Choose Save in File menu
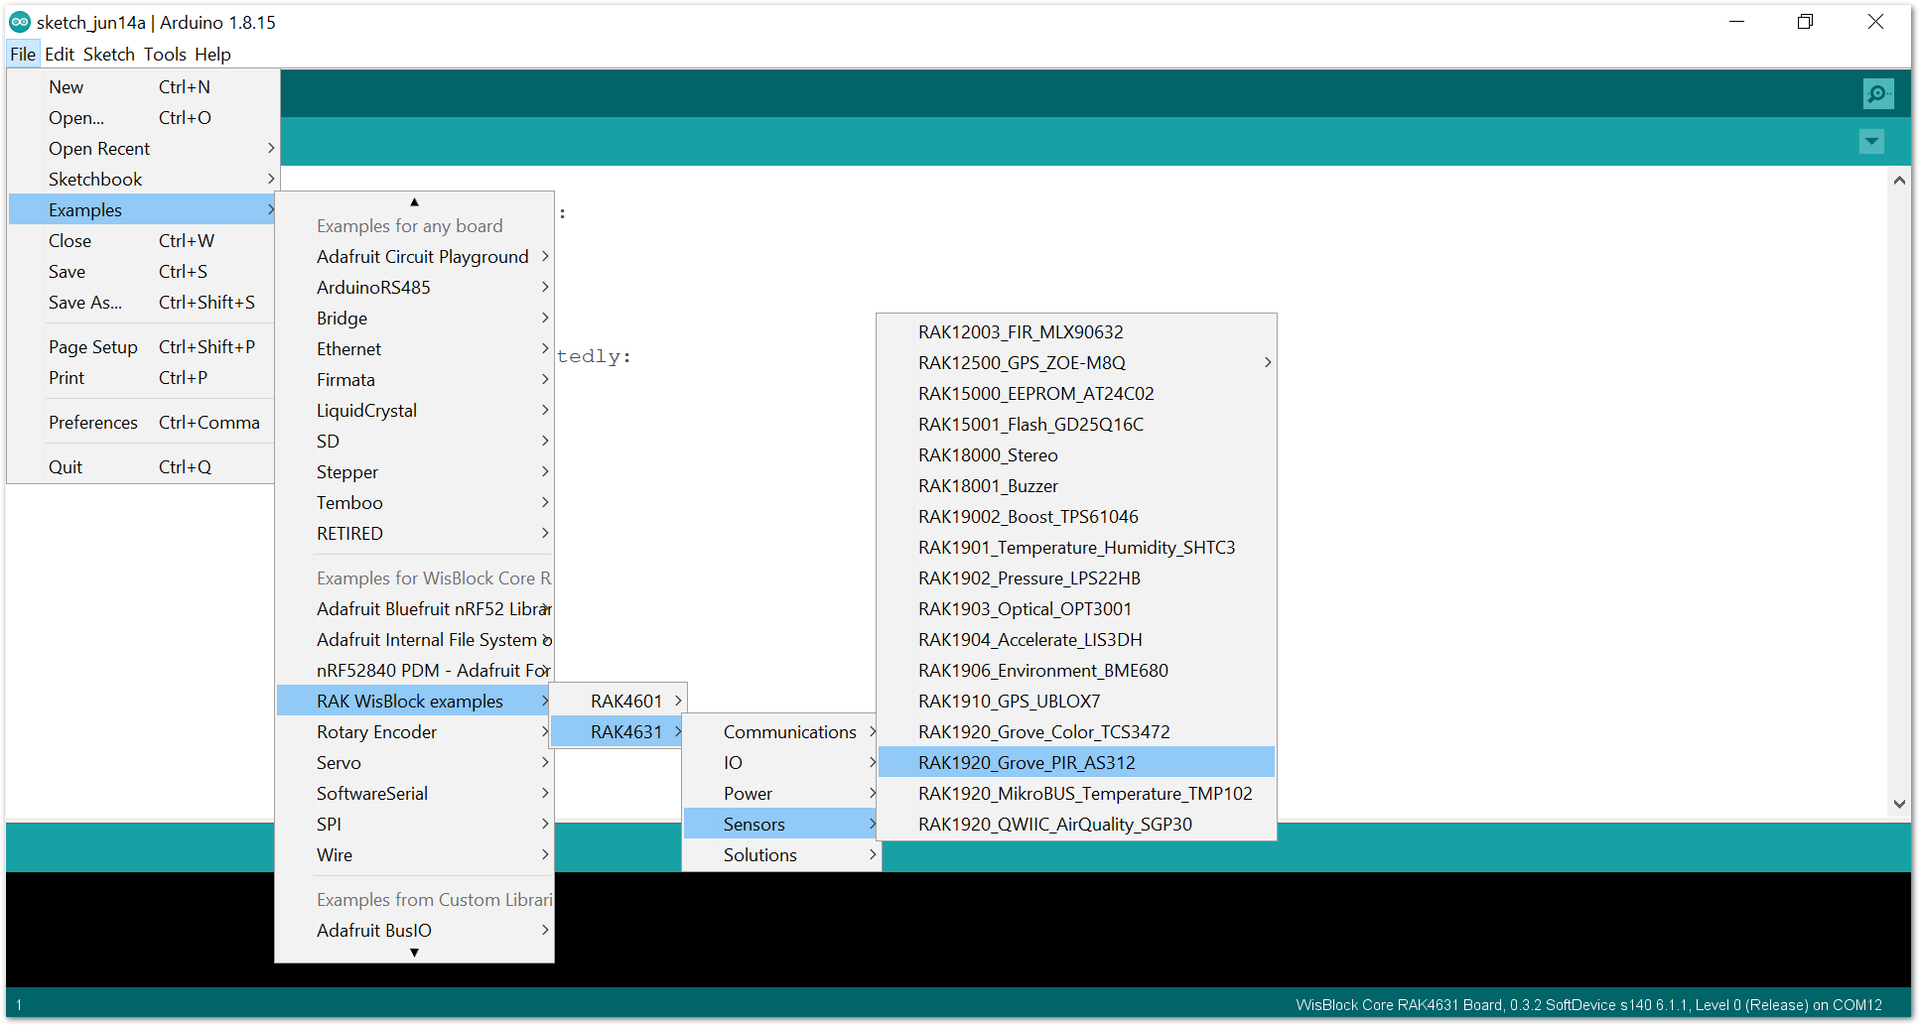This screenshot has height=1026, width=1920. point(142,272)
